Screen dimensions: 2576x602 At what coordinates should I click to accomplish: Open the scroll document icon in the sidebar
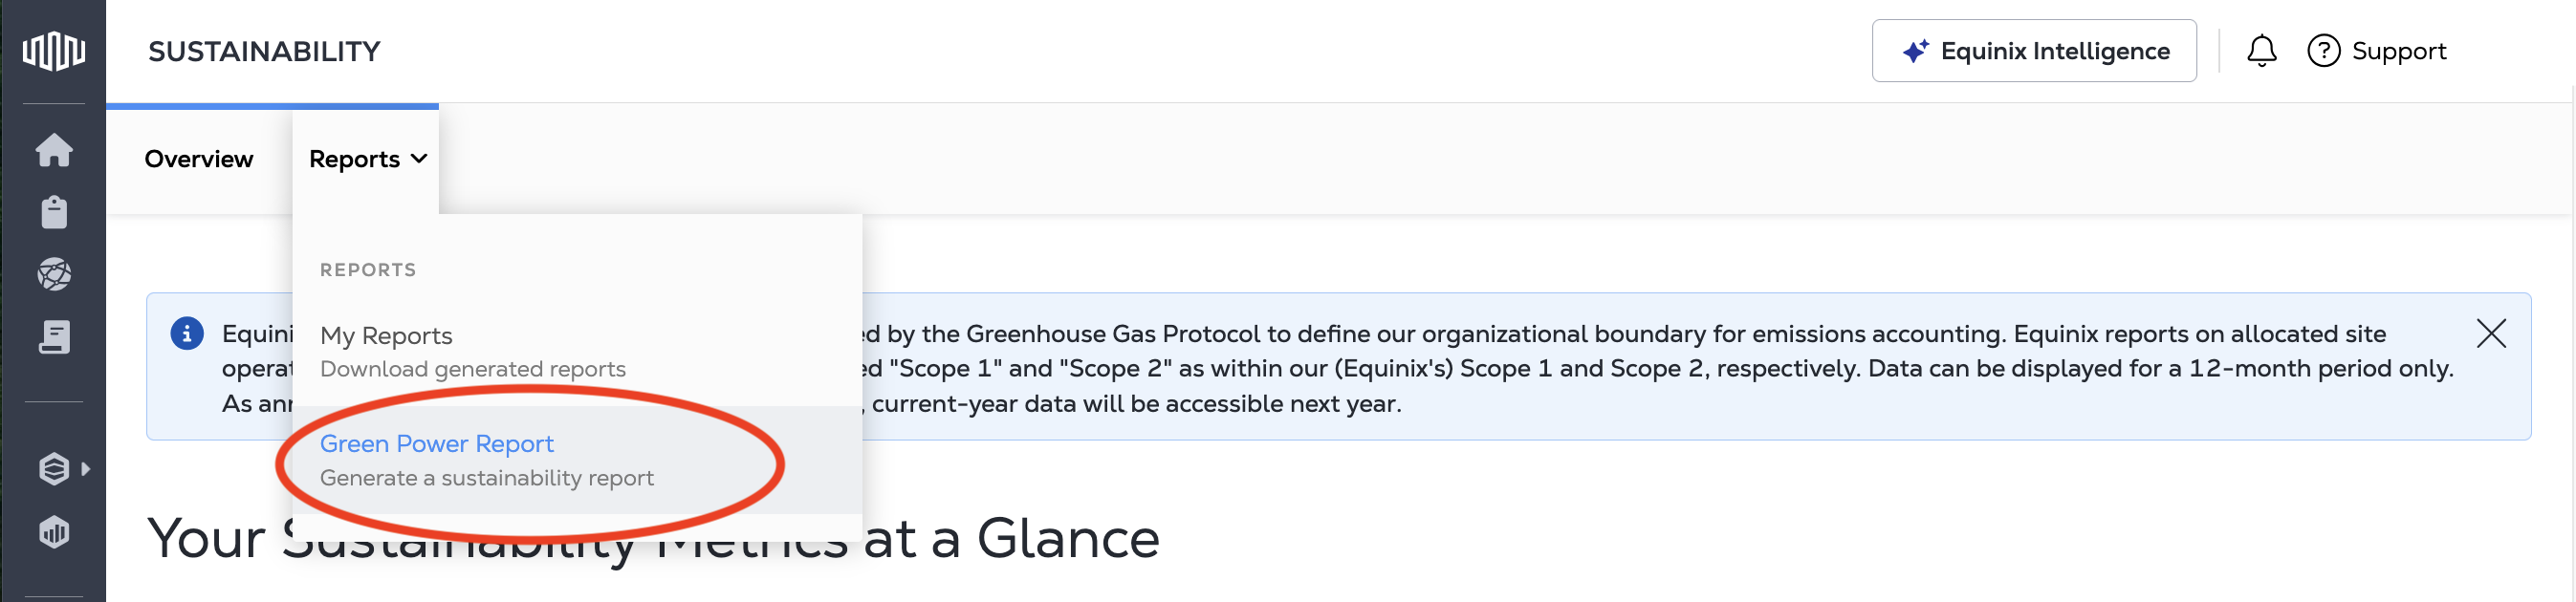[x=54, y=337]
